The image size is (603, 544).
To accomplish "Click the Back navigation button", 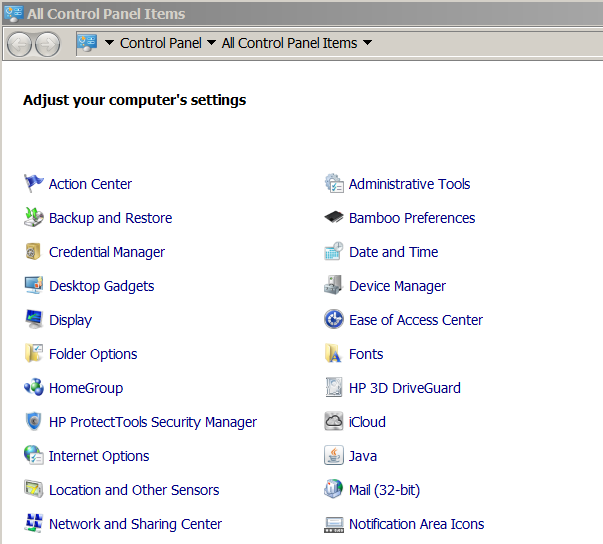I will pyautogui.click(x=19, y=44).
